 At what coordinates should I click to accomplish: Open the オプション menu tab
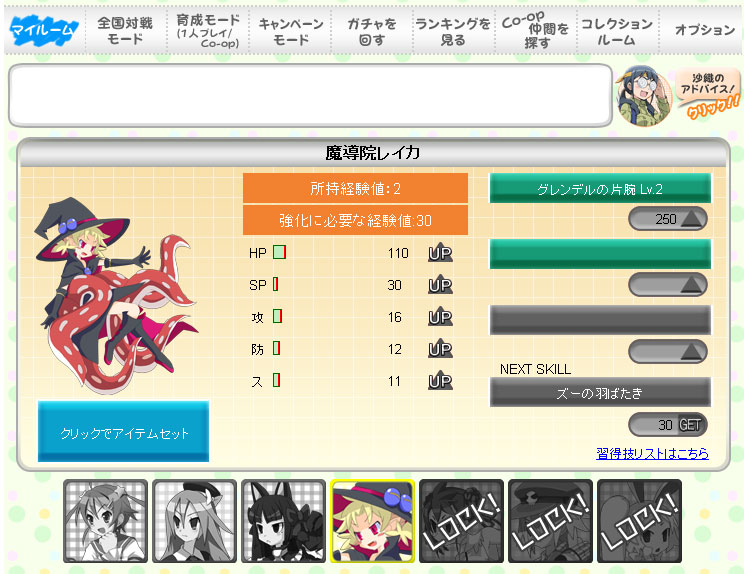(x=704, y=31)
